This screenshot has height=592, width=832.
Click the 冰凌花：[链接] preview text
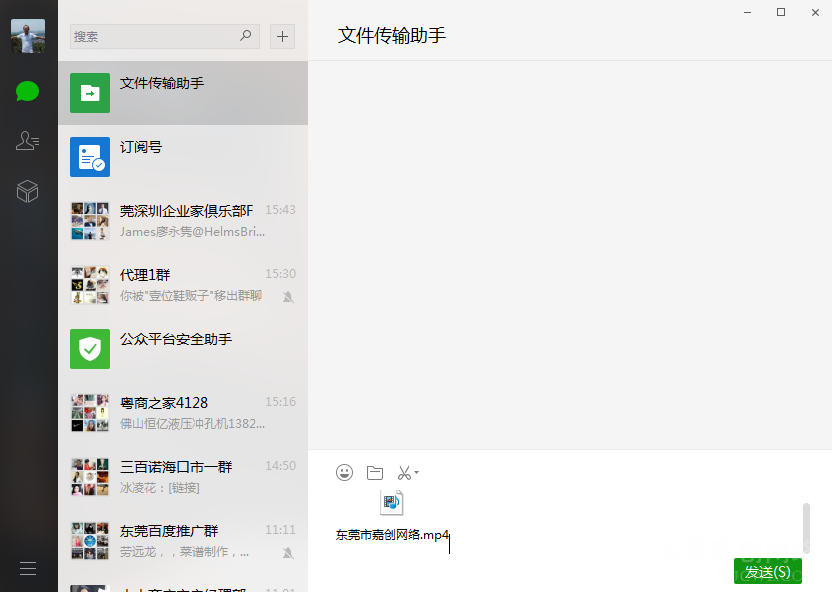point(160,488)
